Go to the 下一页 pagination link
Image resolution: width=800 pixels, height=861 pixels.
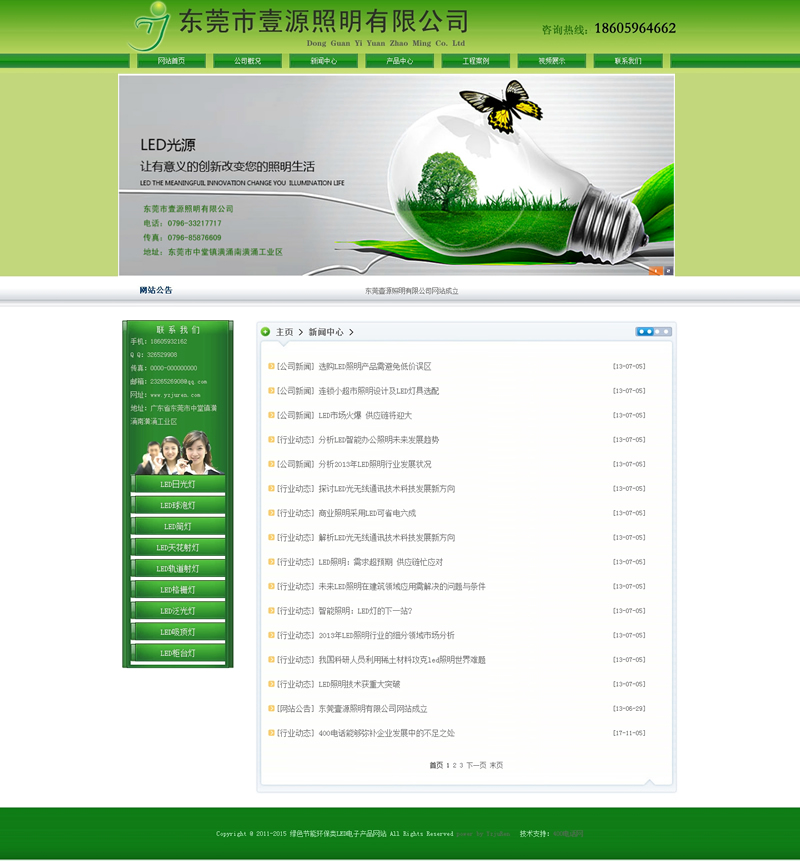click(x=475, y=765)
